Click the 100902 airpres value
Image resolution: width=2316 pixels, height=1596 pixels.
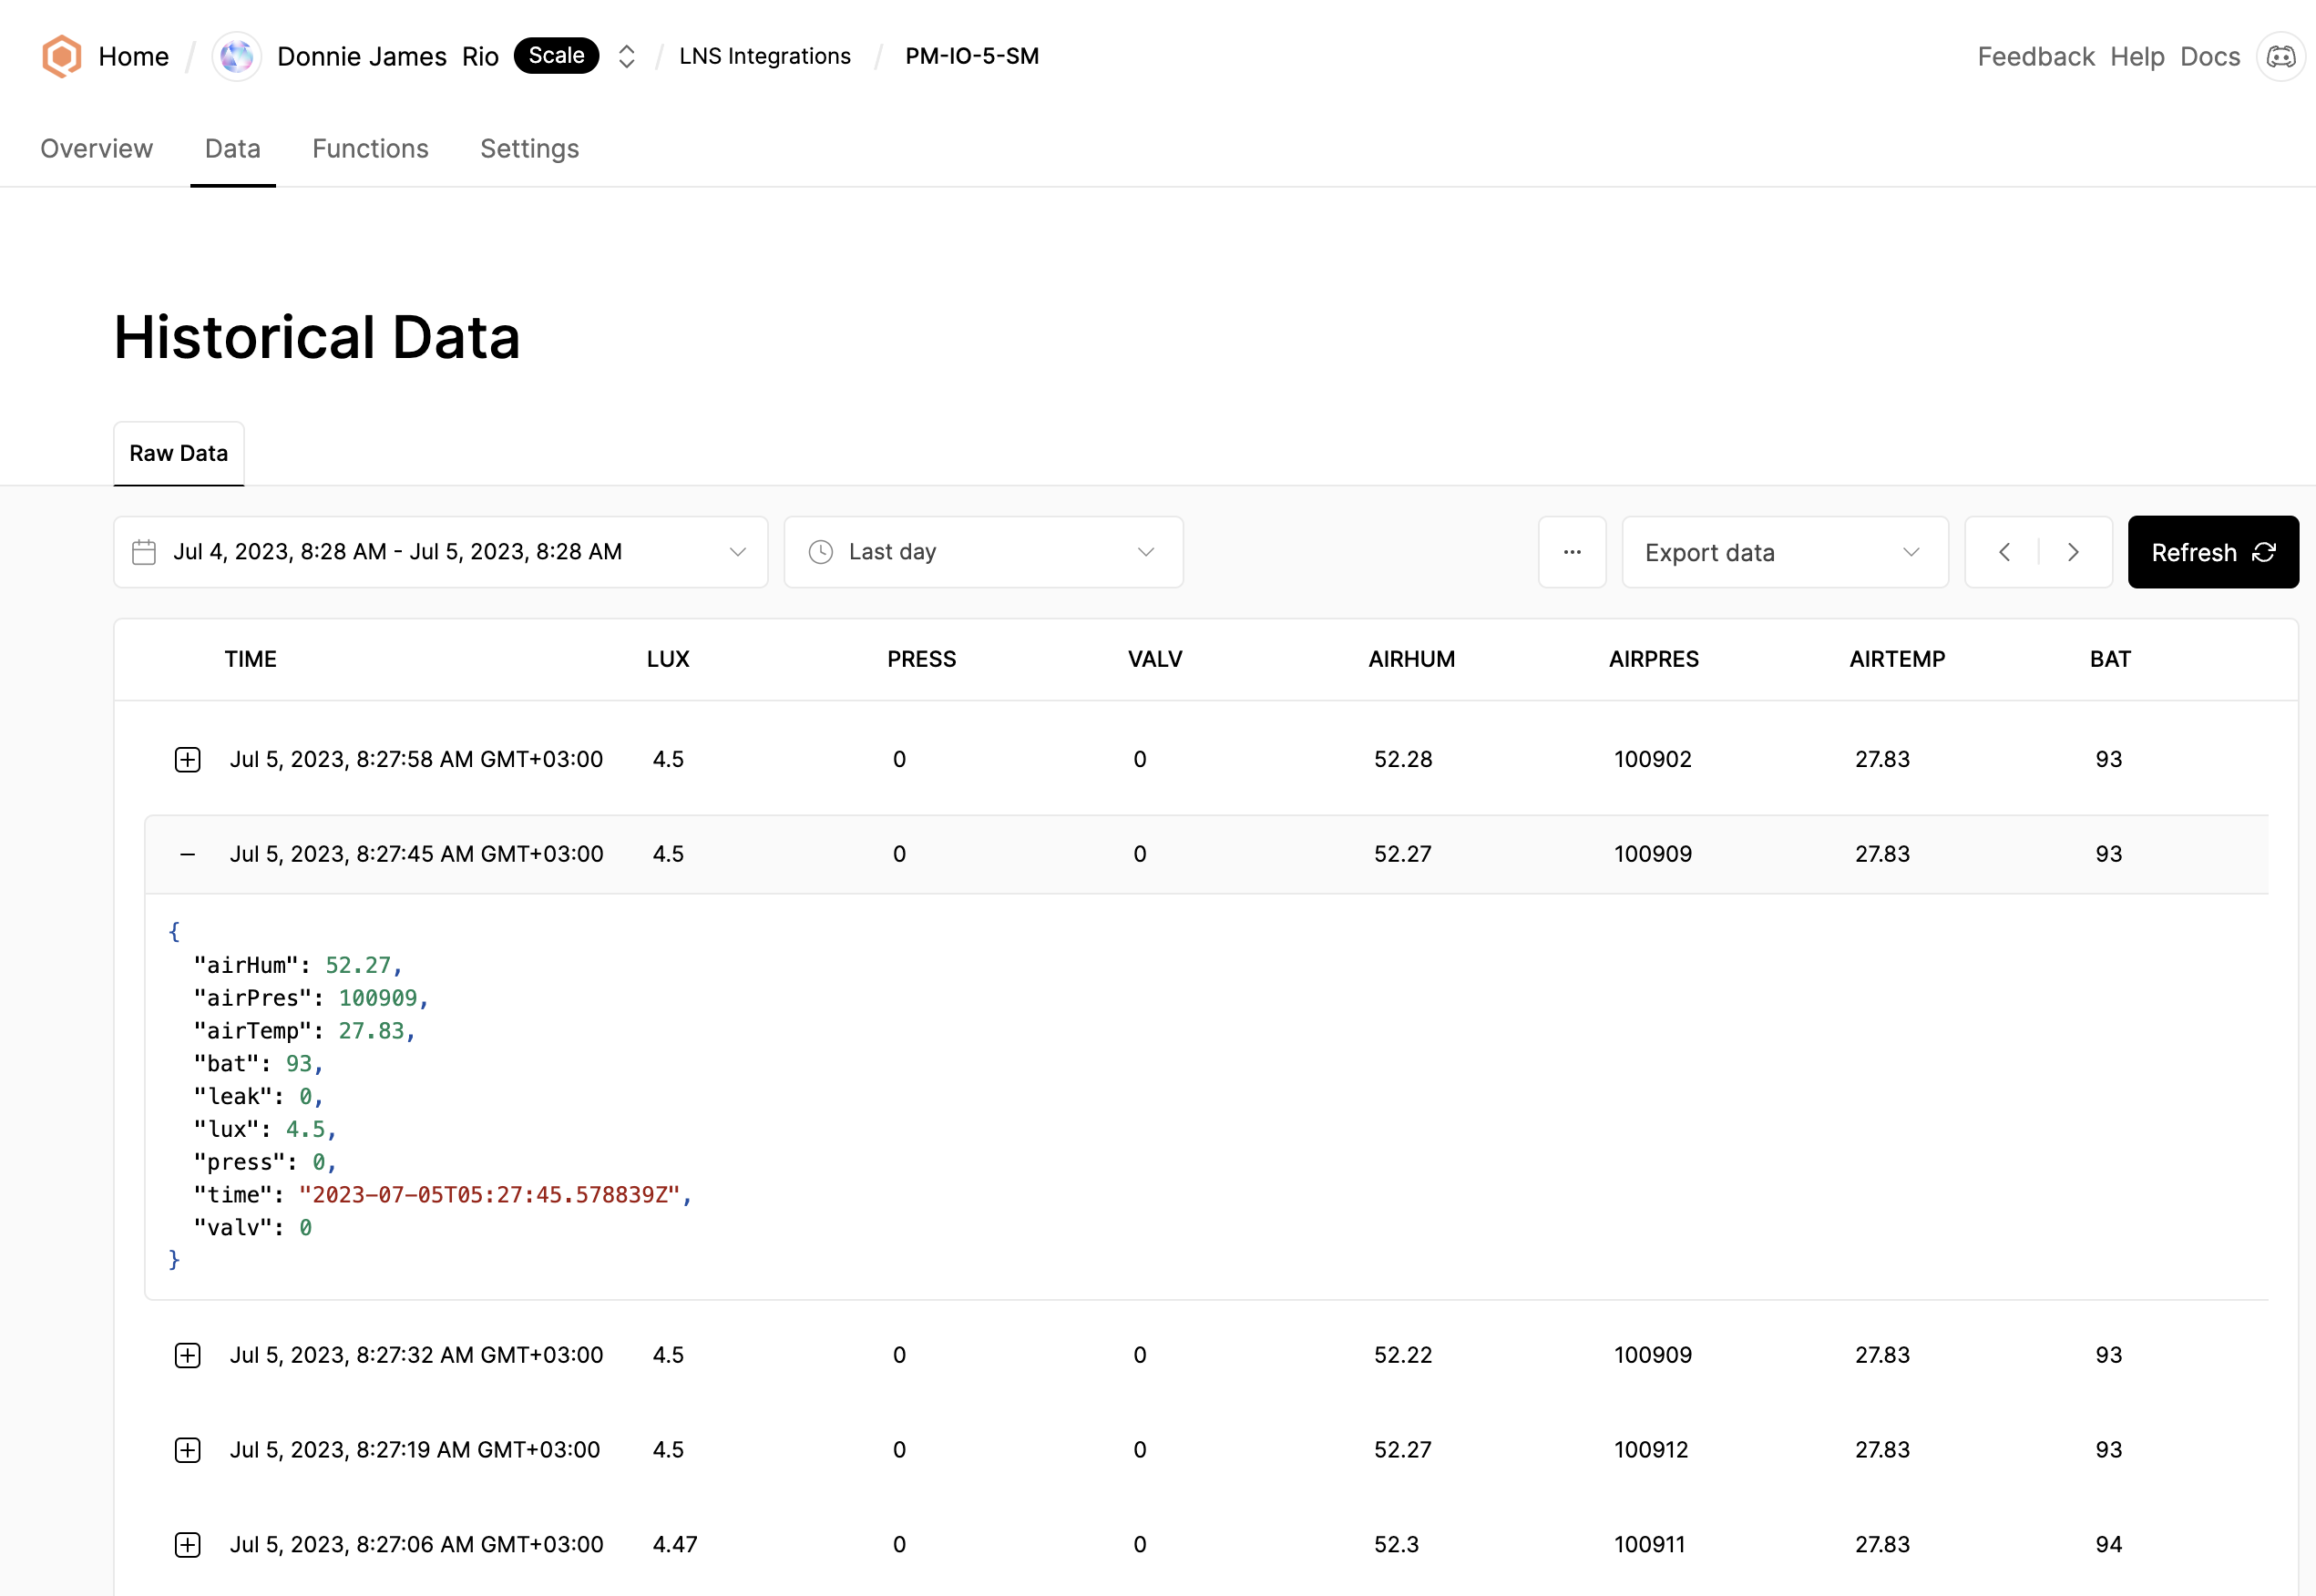(1653, 759)
